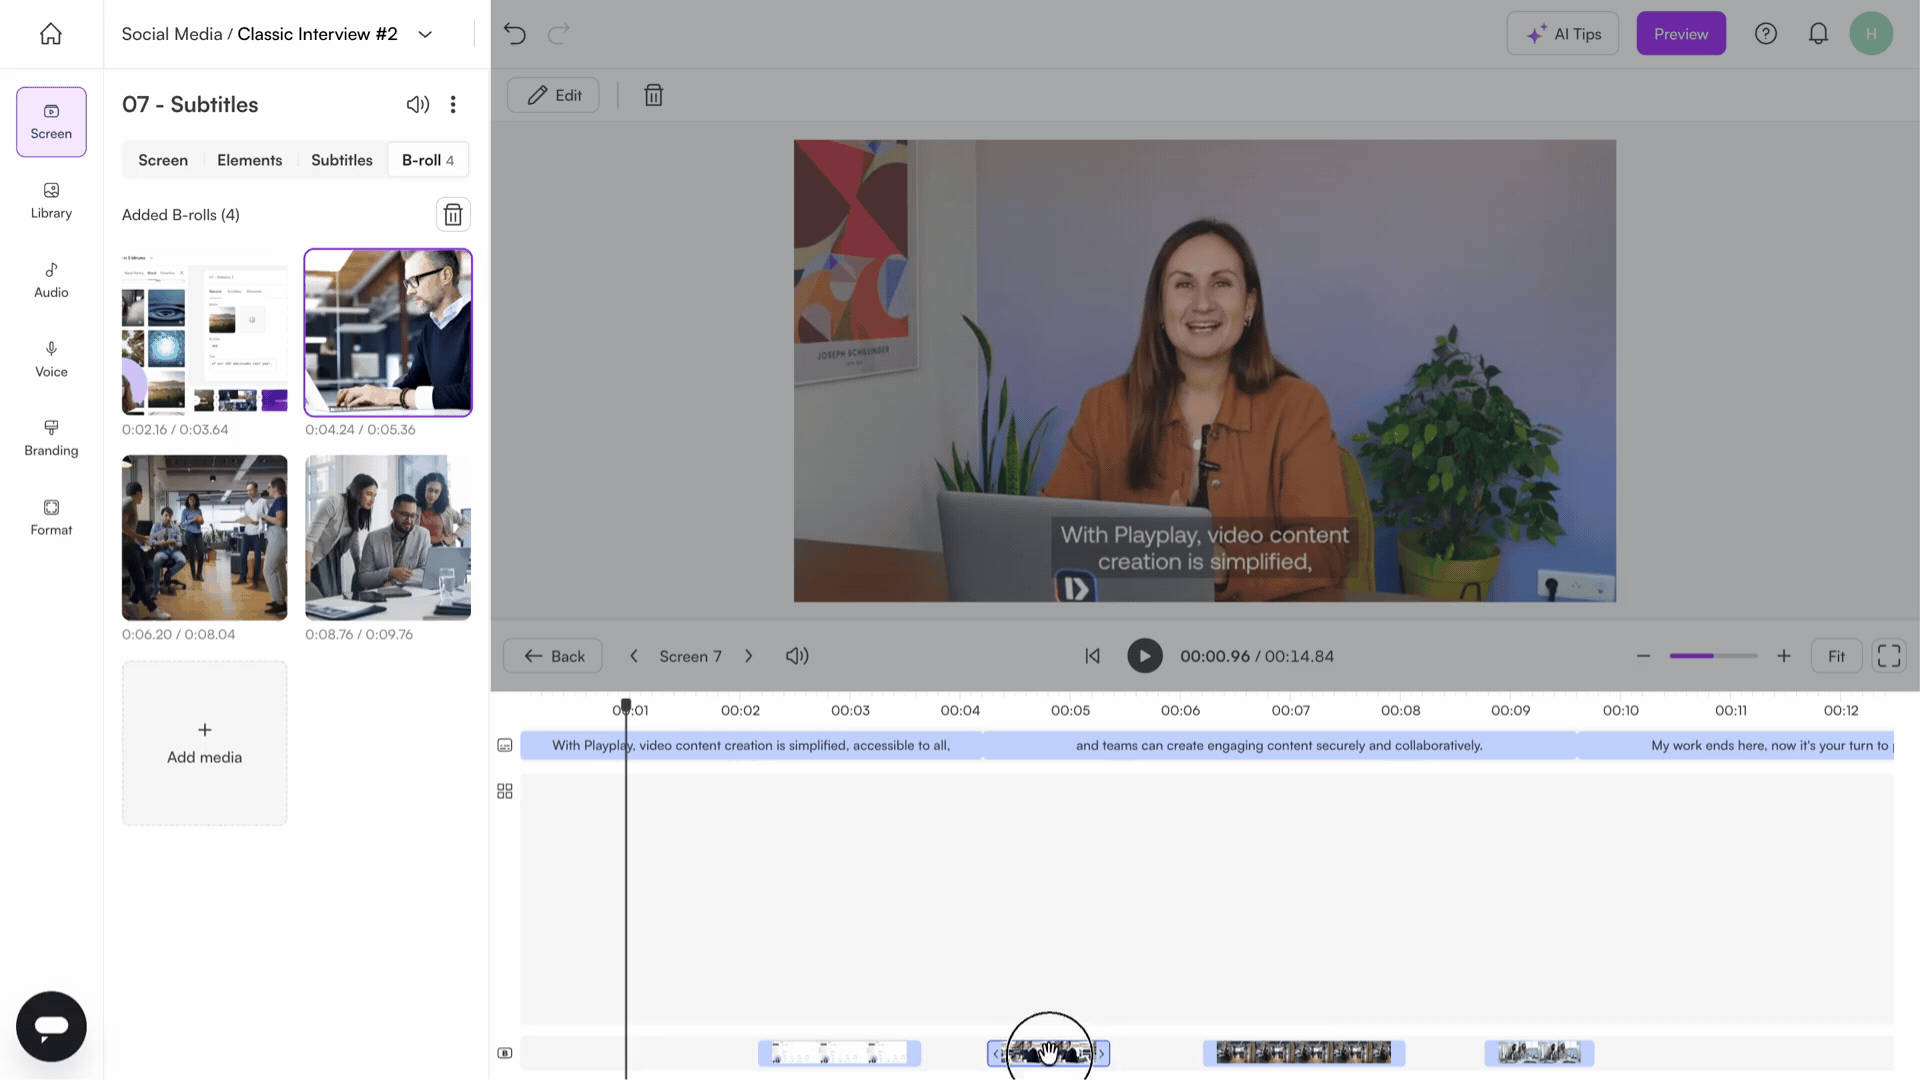Select the B-roll tab
This screenshot has height=1080, width=1920.
coord(428,160)
